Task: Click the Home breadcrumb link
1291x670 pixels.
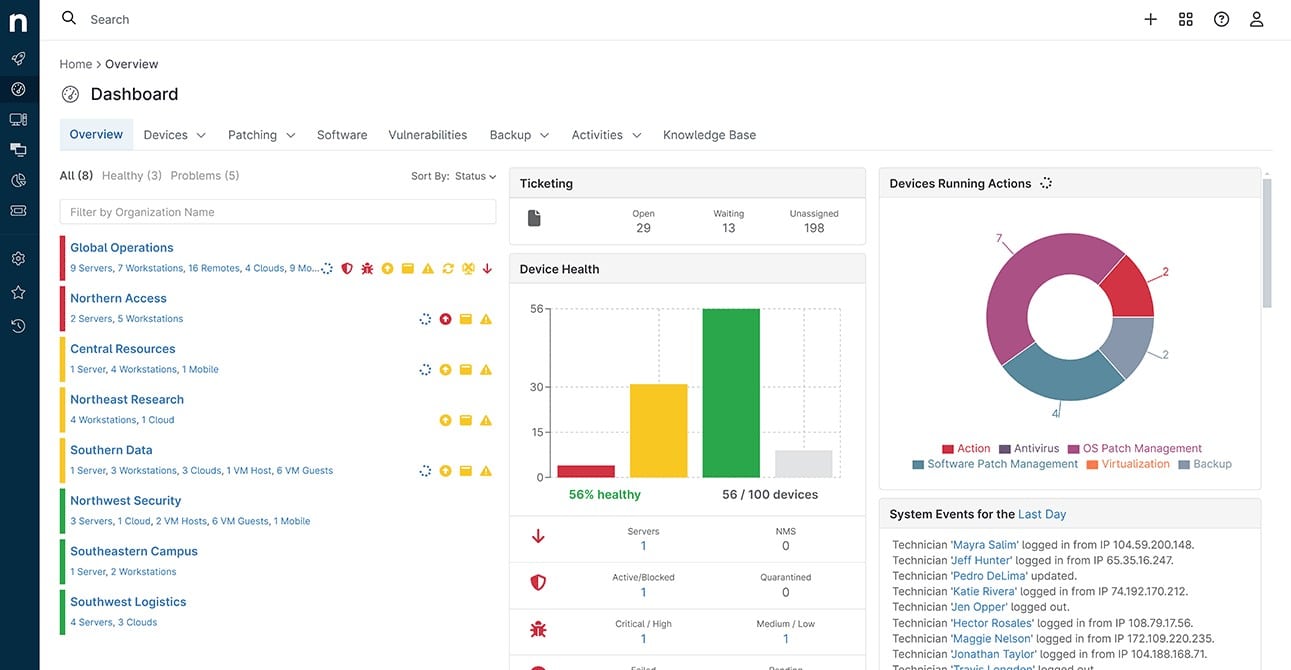Action: pyautogui.click(x=75, y=64)
